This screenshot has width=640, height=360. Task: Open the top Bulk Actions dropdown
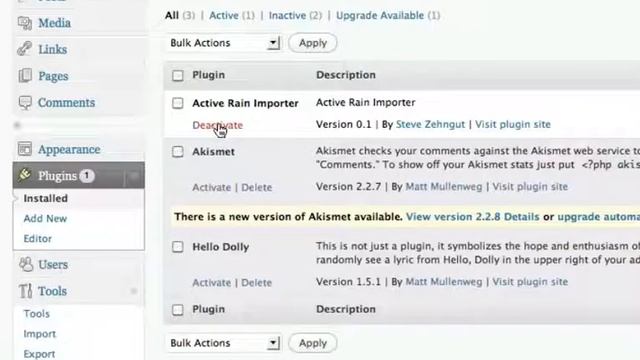(x=224, y=43)
